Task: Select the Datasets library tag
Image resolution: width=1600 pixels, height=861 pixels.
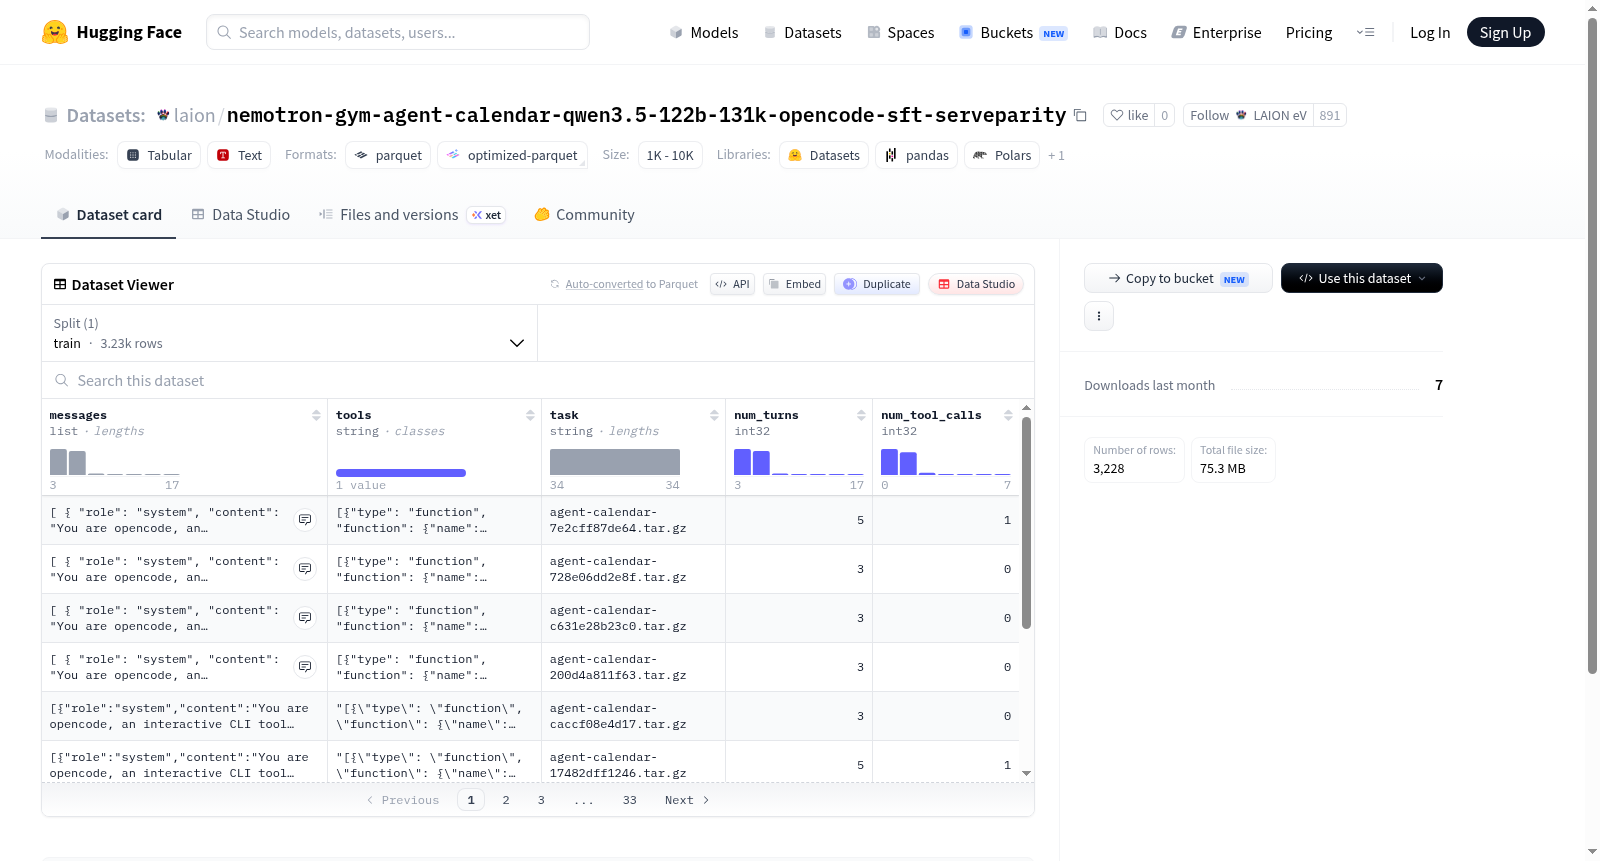Action: pyautogui.click(x=824, y=155)
